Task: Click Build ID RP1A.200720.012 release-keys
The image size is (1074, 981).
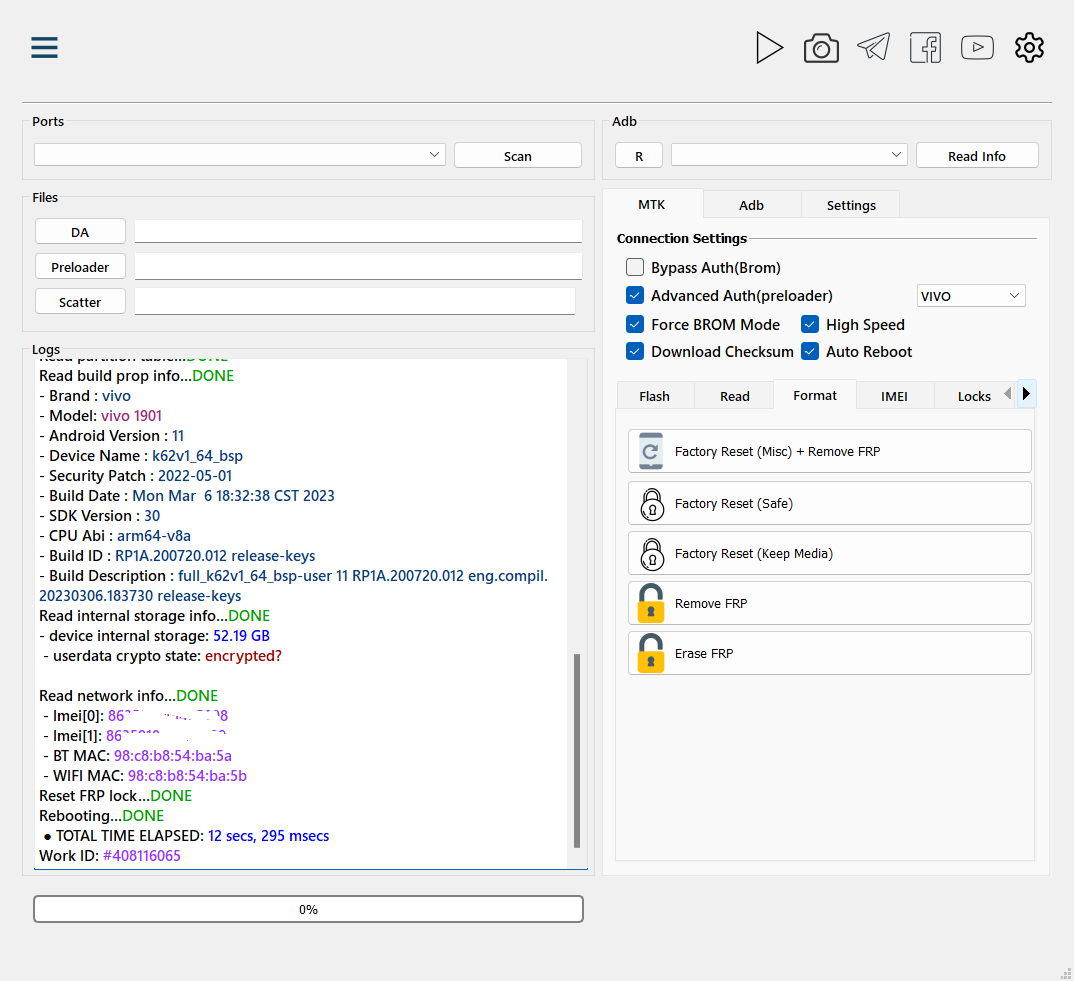Action: tap(215, 555)
